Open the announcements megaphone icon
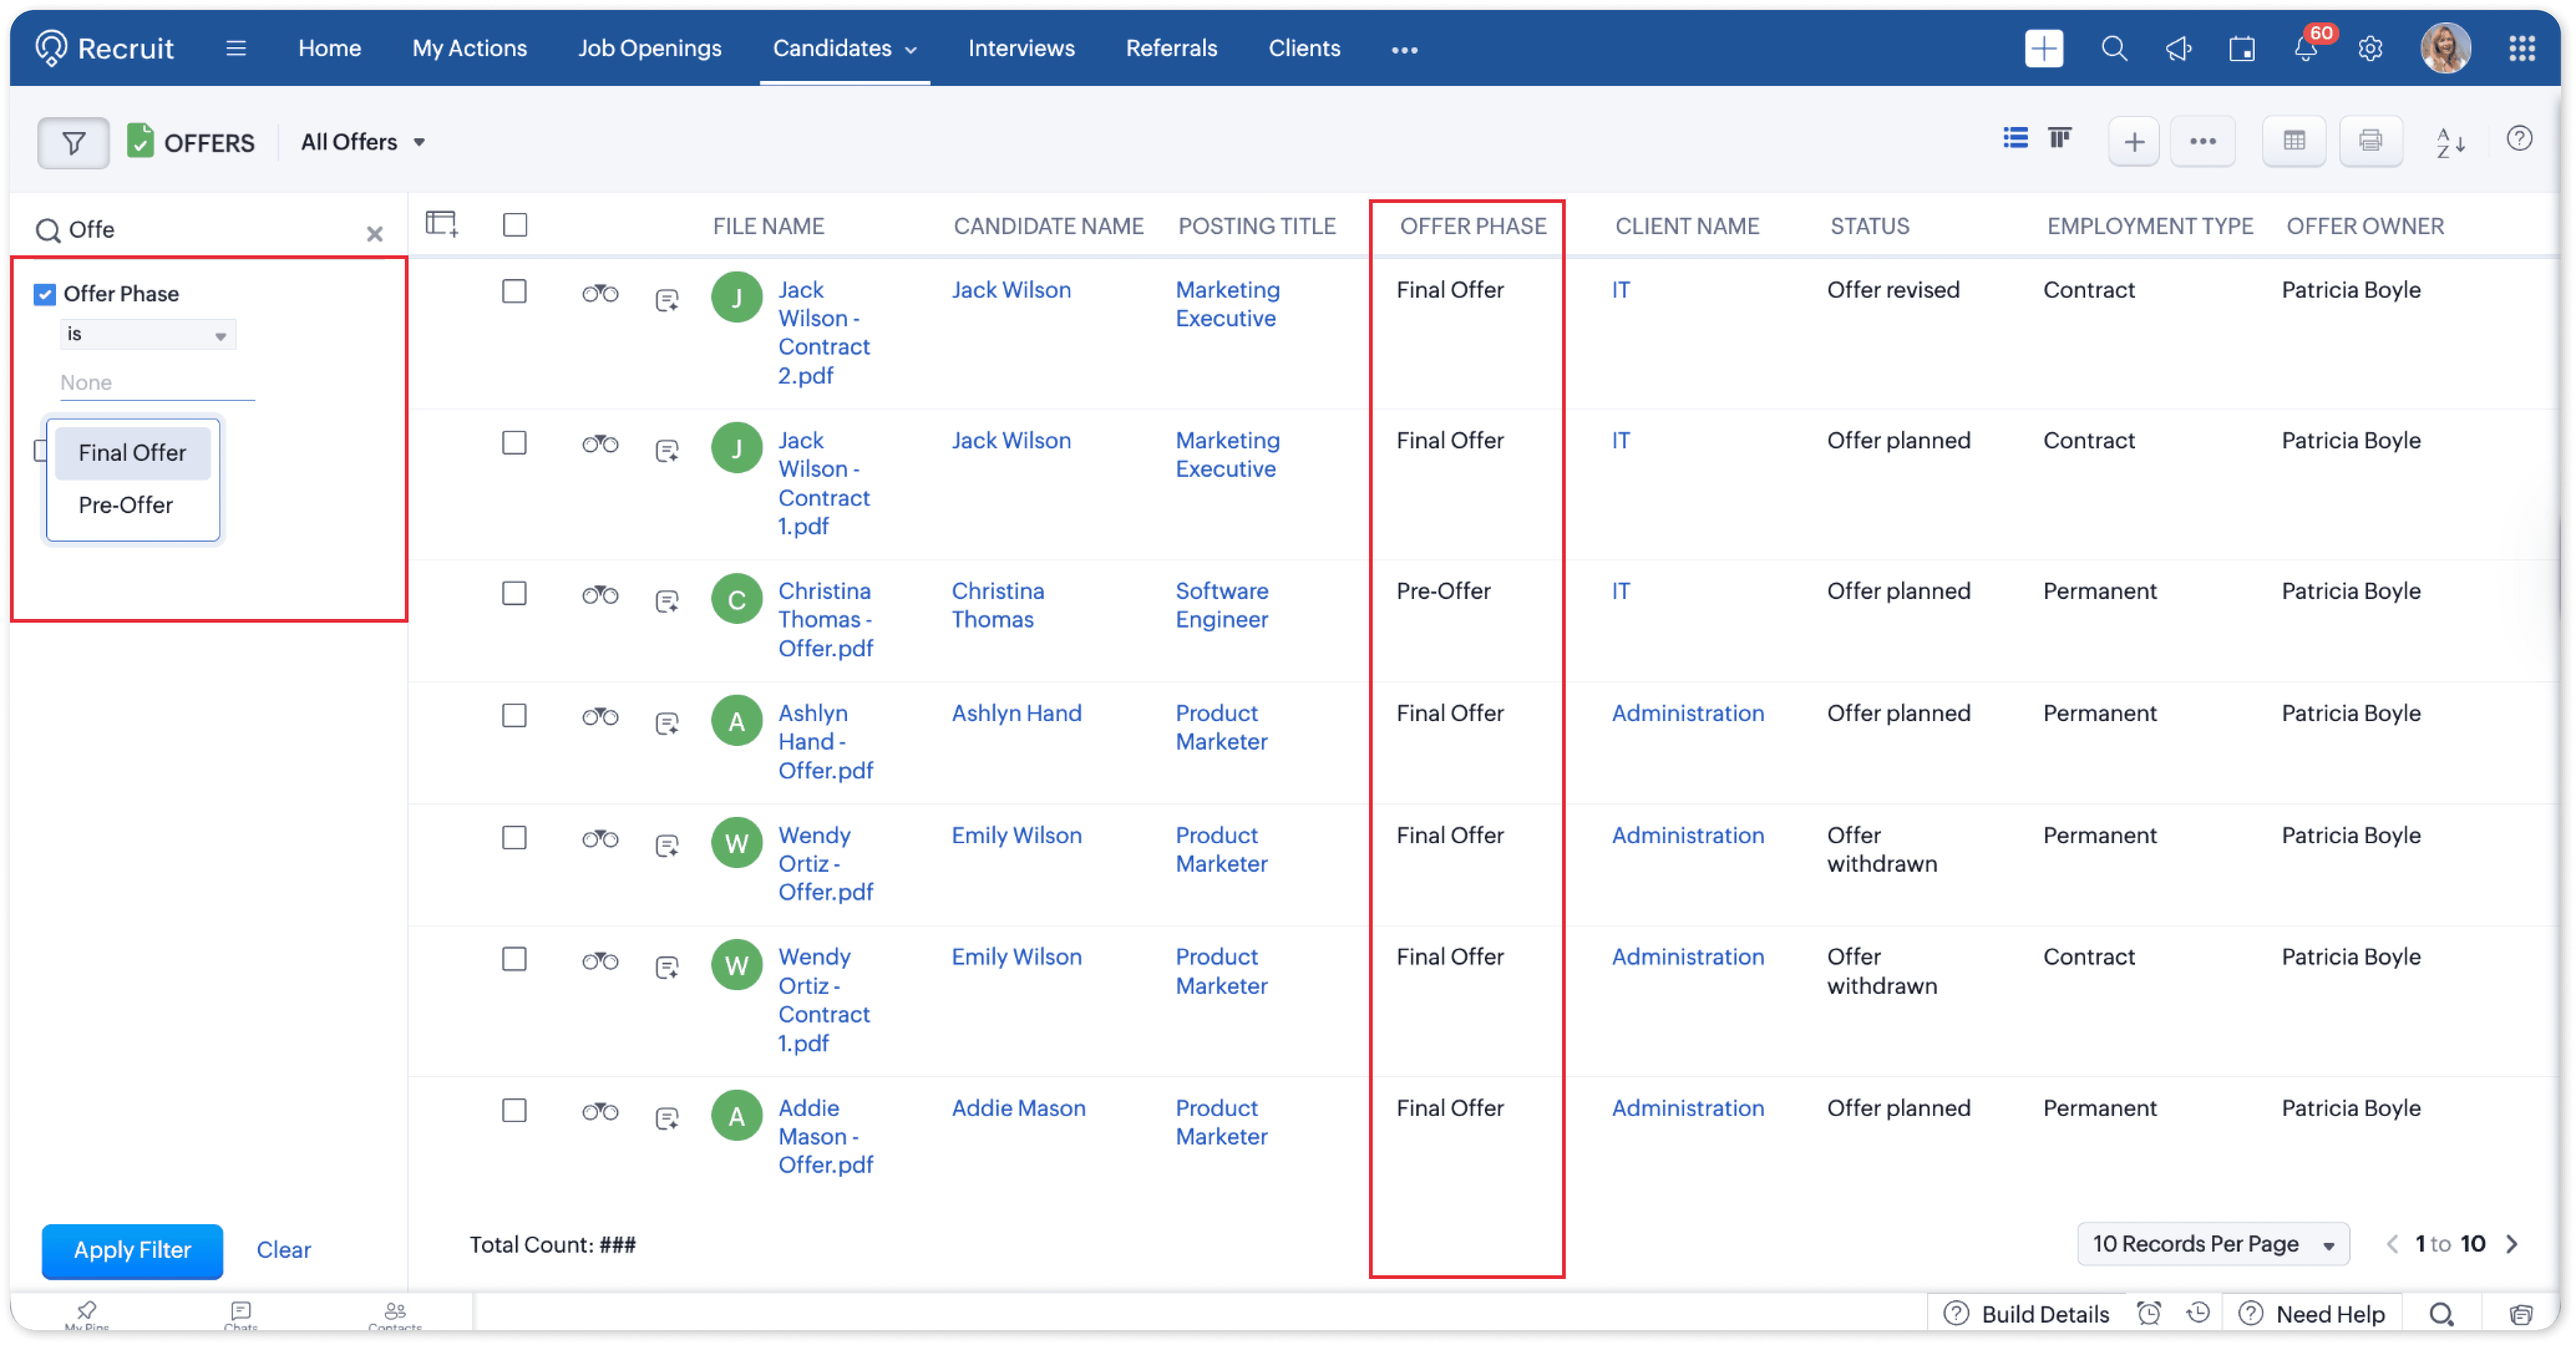The width and height of the screenshot is (2576, 1345). click(x=2178, y=48)
